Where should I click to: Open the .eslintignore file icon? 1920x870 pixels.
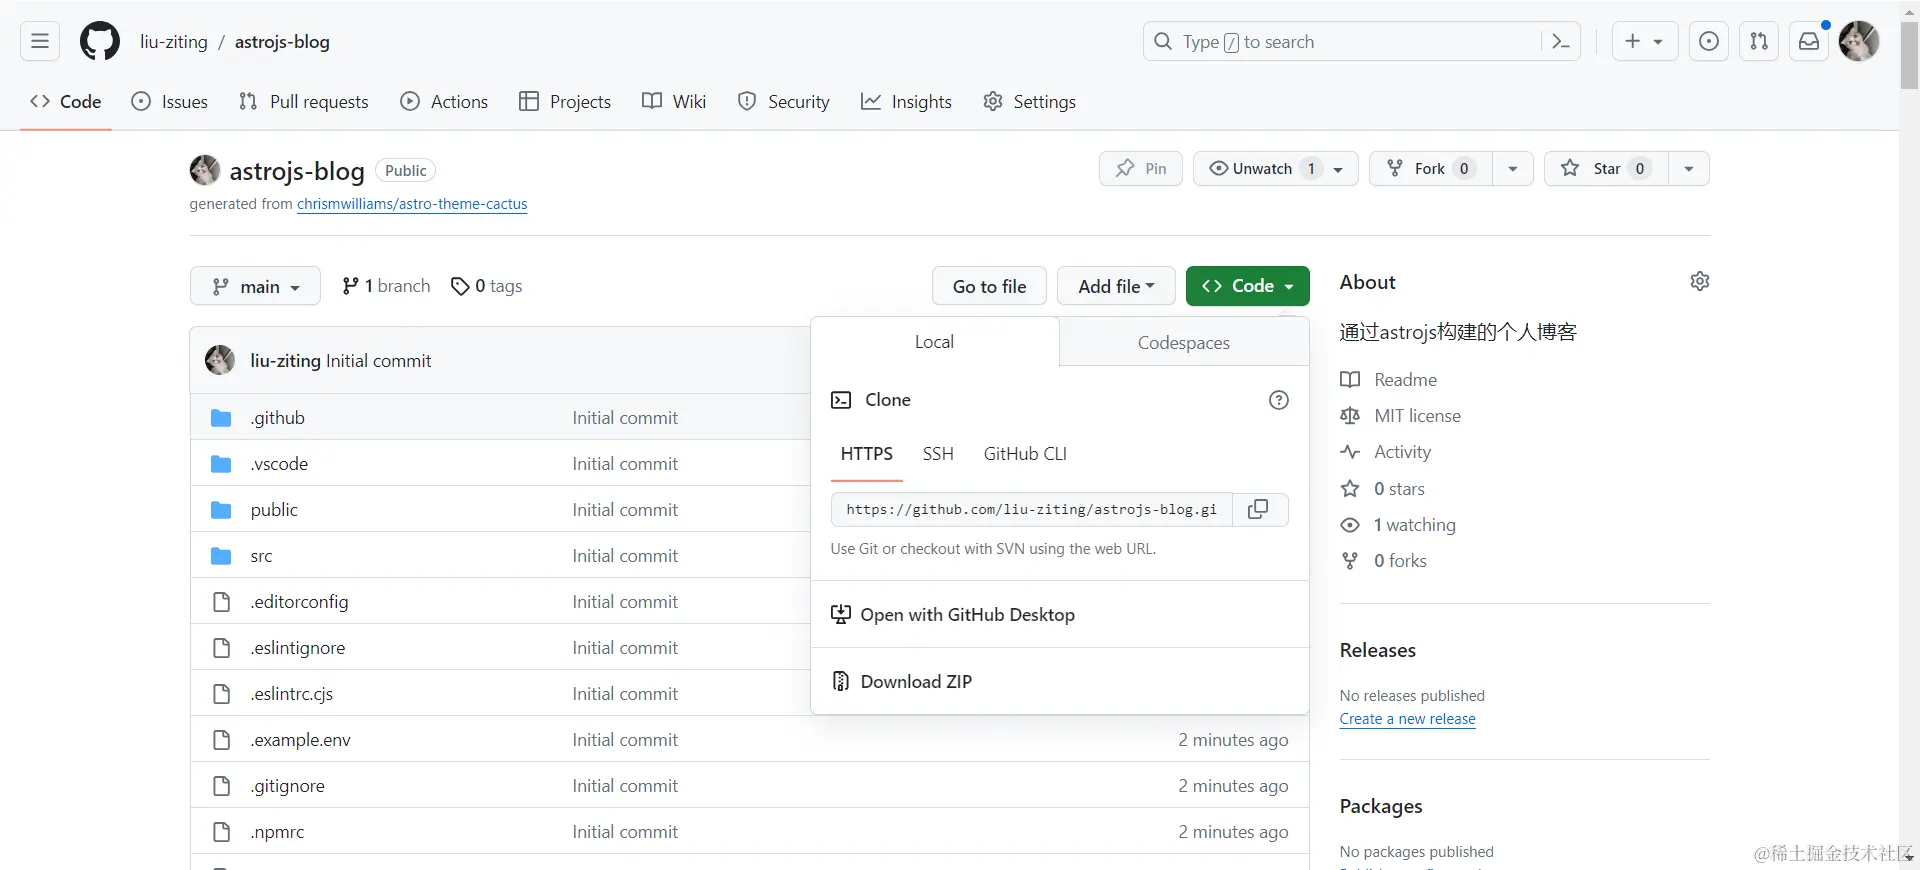pos(221,648)
